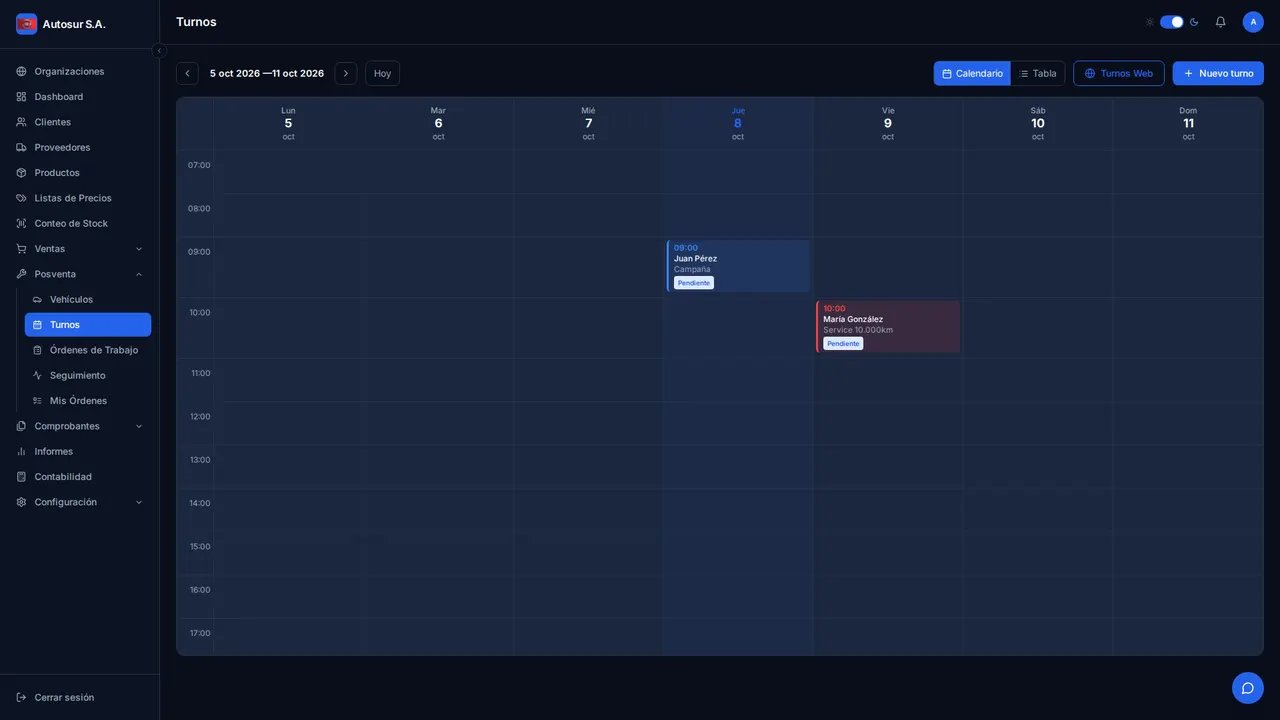Switch to Calendario view
The width and height of the screenshot is (1280, 720).
pos(972,73)
